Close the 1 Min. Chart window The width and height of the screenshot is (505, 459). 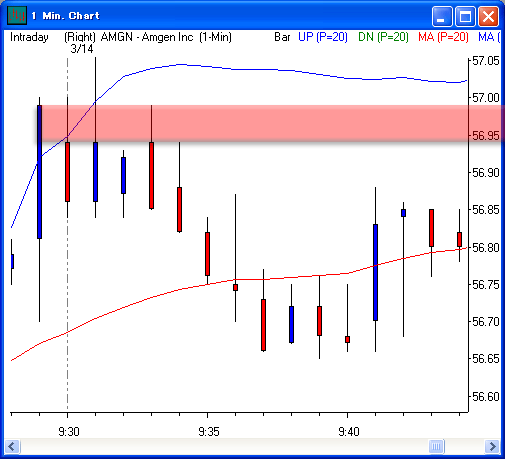click(488, 16)
